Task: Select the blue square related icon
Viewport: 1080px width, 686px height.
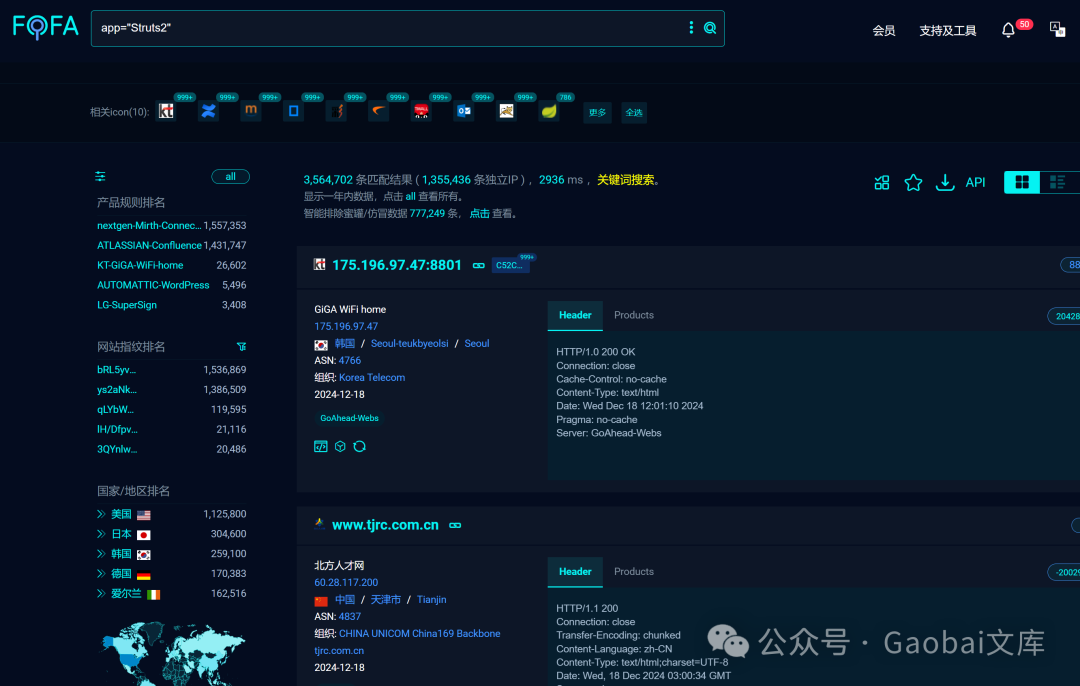Action: coord(293,111)
